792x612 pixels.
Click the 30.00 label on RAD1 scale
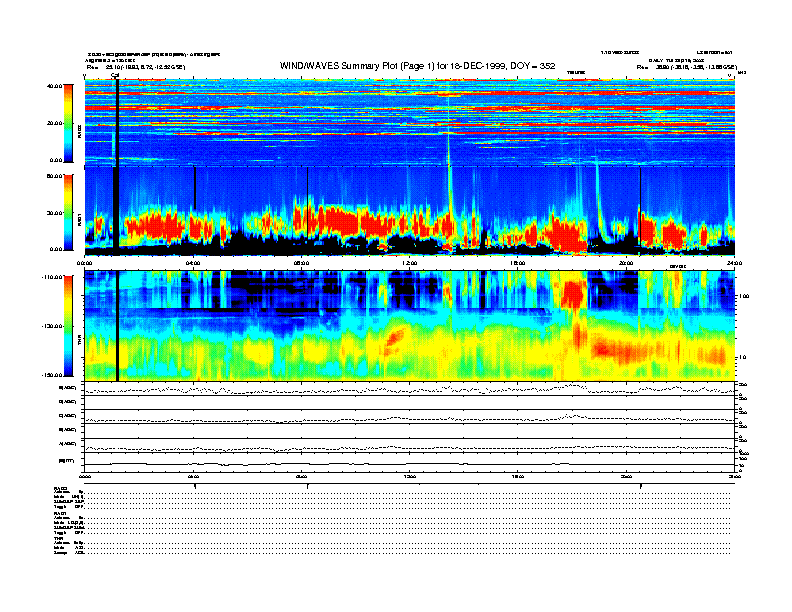click(54, 213)
